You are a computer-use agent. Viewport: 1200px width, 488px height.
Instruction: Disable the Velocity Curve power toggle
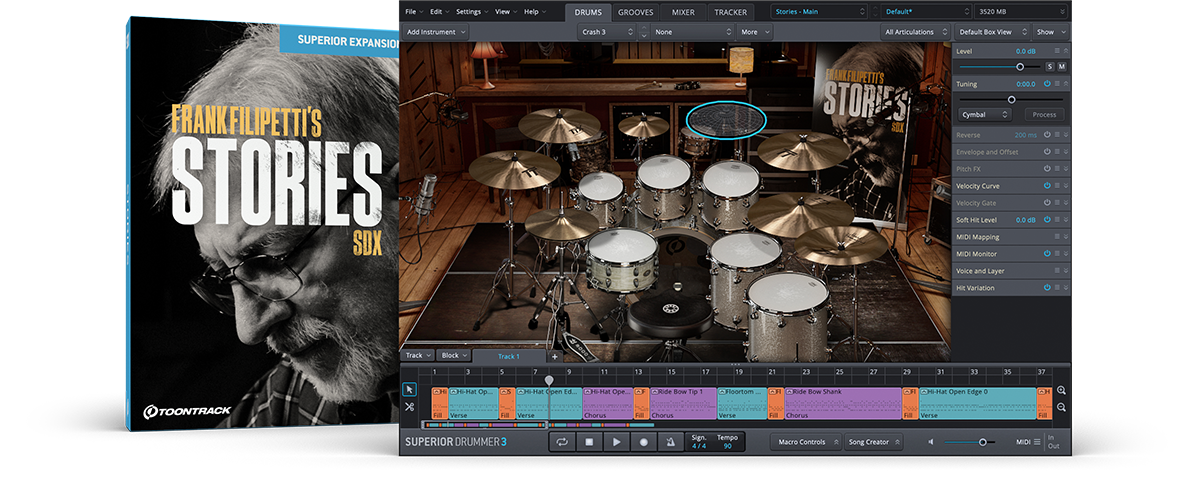tap(1047, 186)
